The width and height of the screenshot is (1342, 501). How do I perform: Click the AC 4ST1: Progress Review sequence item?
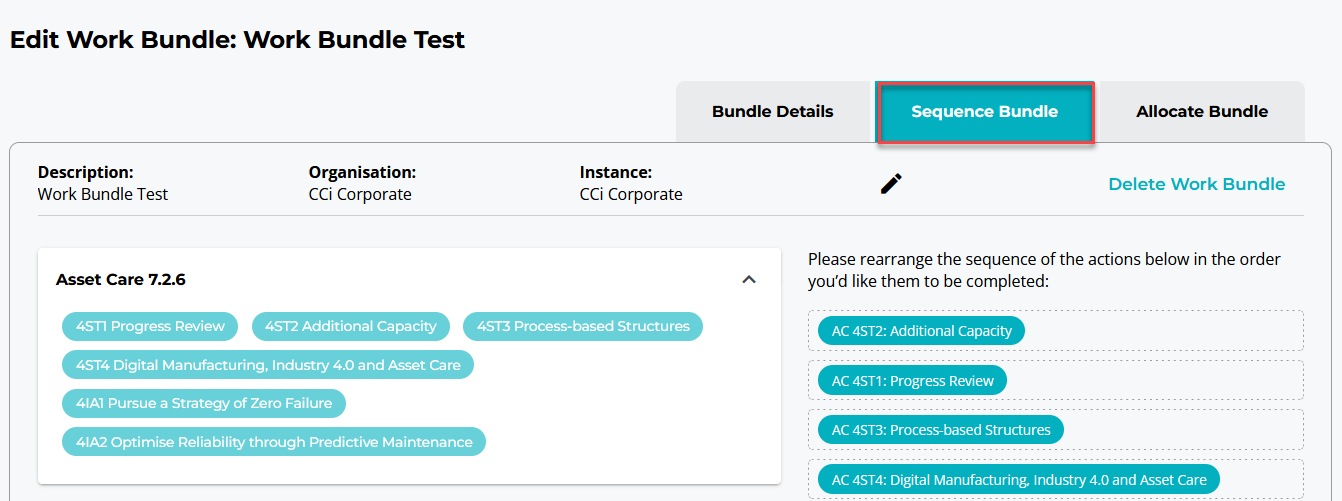tap(912, 380)
